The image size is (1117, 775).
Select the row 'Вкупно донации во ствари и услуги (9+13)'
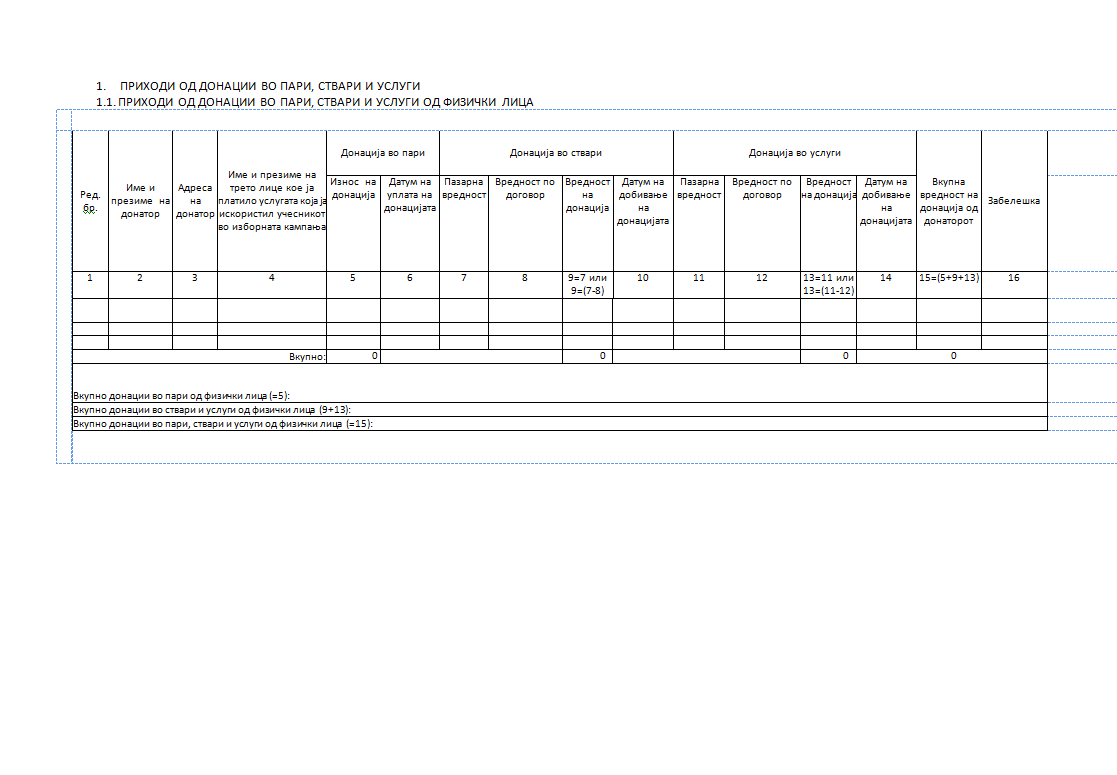pos(212,410)
